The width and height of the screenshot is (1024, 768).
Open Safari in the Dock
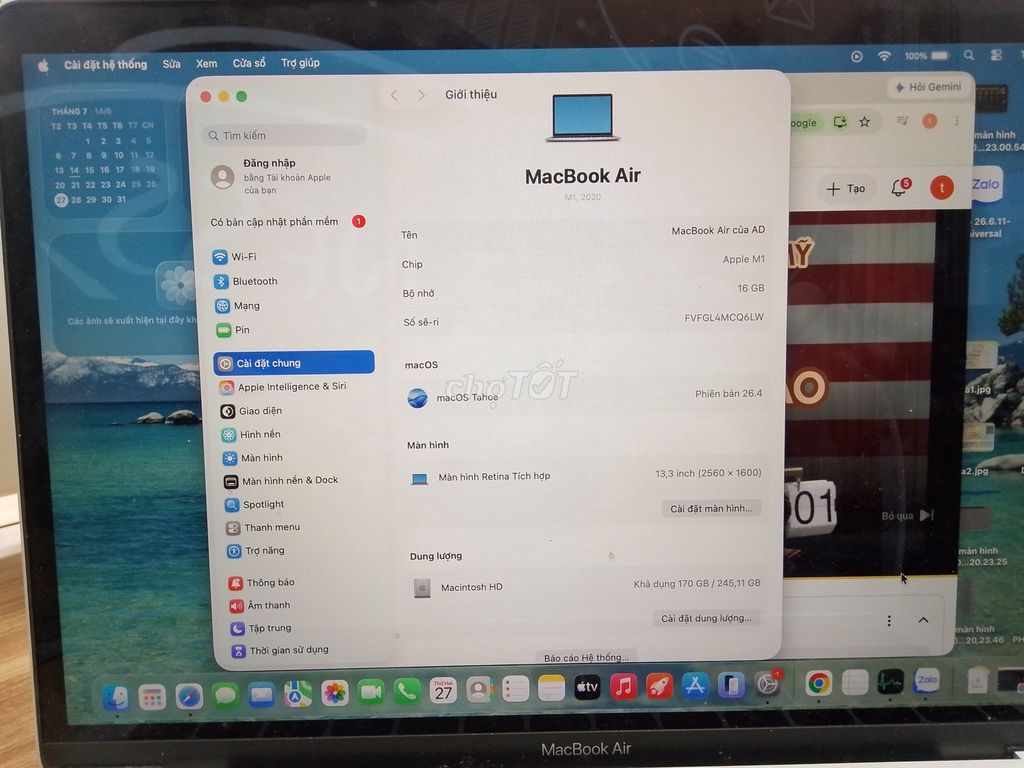[189, 698]
